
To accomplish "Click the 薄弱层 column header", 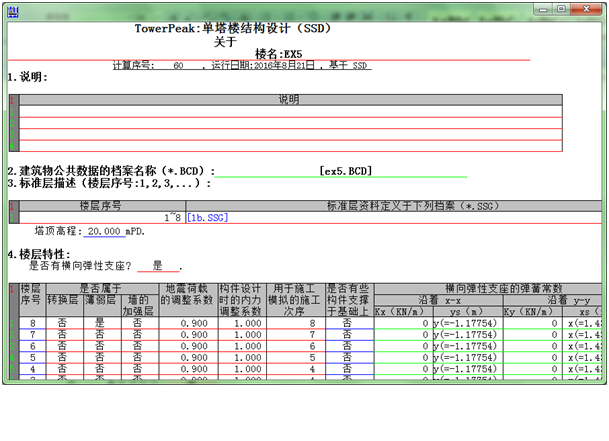I will click(x=102, y=305).
